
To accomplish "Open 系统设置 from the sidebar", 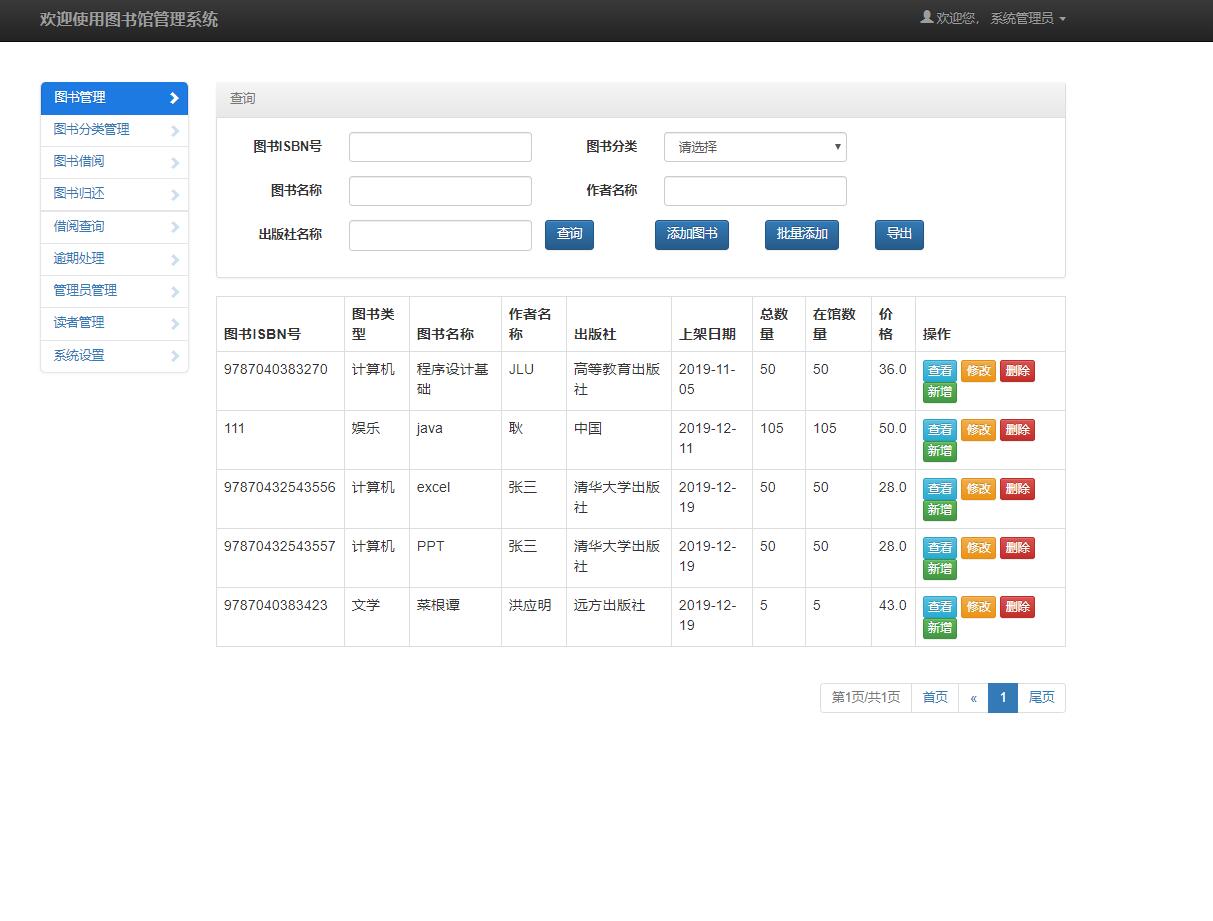I will click(x=114, y=355).
